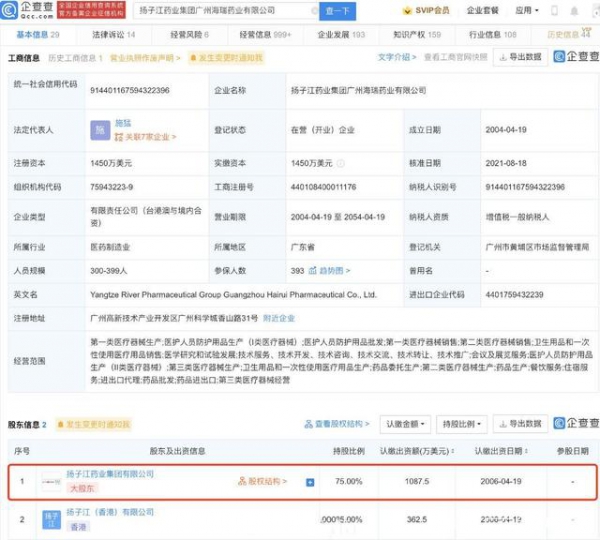Click the Qcc logo at top left
The width and height of the screenshot is (600, 540).
[27, 10]
